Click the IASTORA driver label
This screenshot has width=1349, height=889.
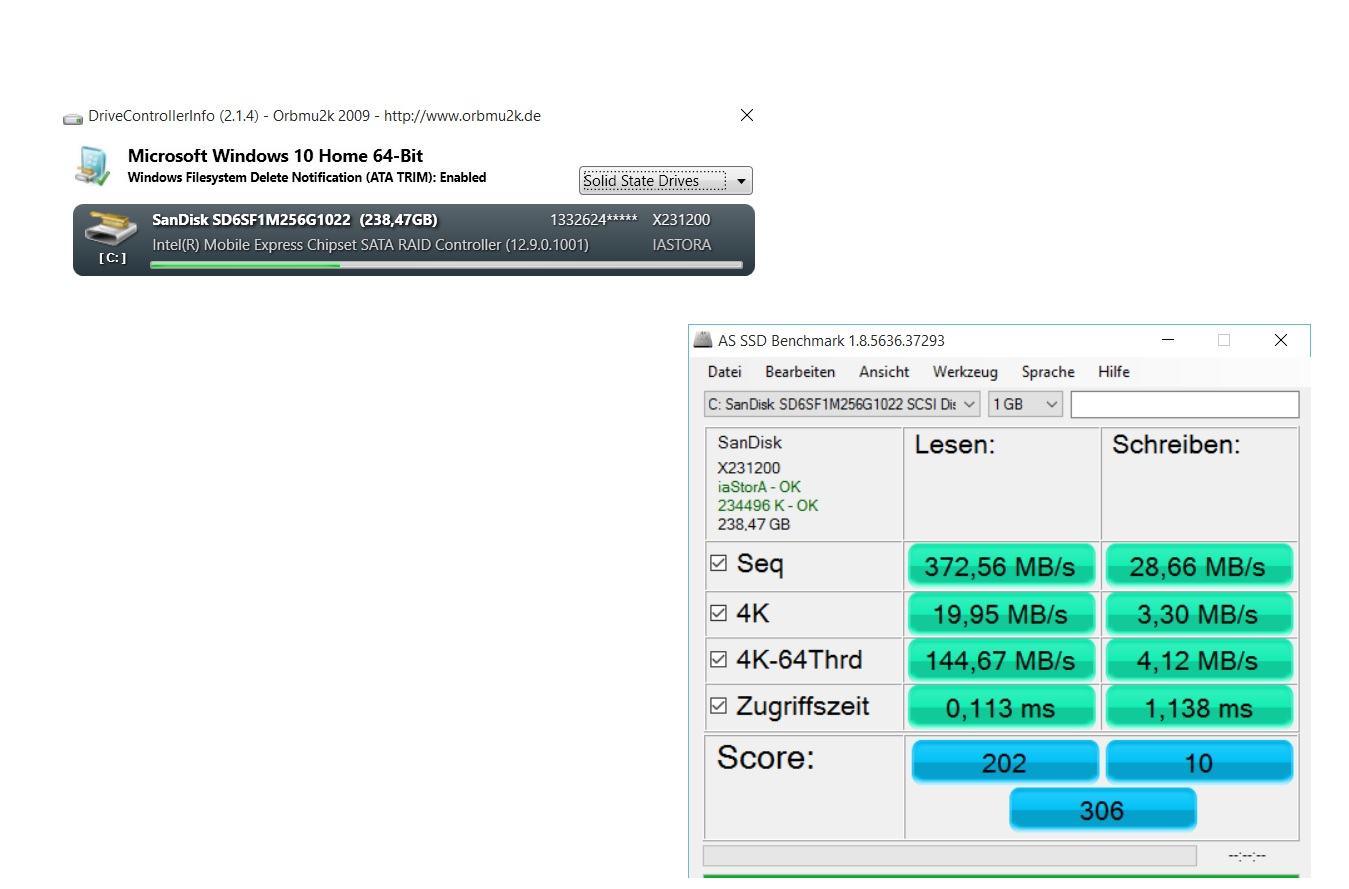[x=681, y=245]
